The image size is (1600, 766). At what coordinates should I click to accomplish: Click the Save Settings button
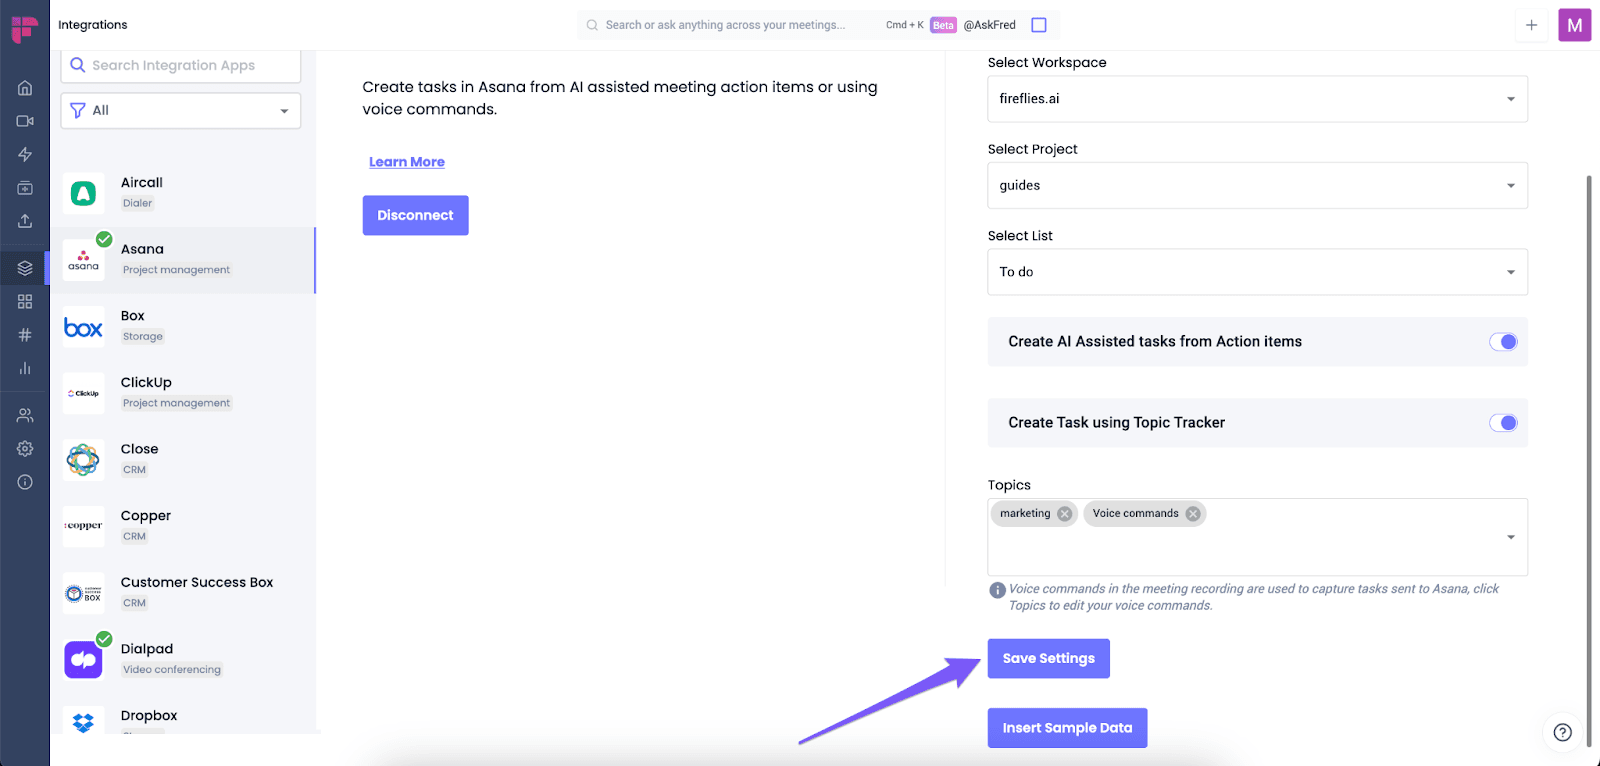tap(1049, 659)
